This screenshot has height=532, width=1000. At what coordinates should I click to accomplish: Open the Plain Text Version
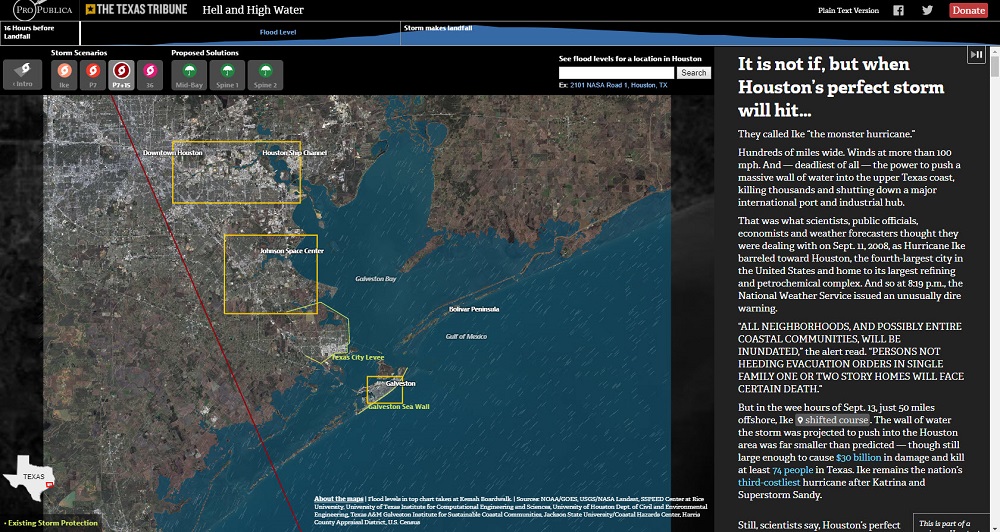pyautogui.click(x=848, y=10)
